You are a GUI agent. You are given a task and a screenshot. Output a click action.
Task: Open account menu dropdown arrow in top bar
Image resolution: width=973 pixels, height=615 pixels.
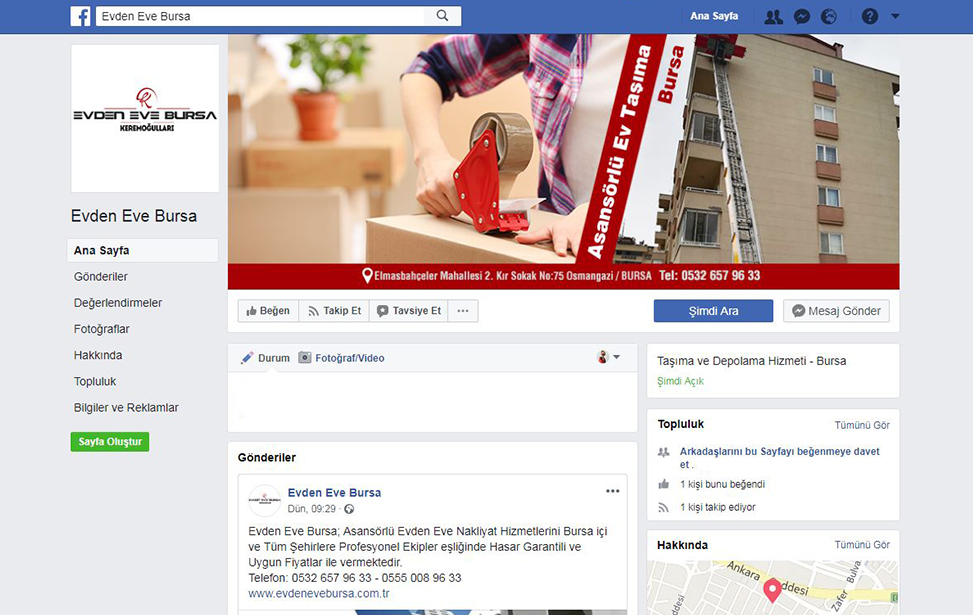pyautogui.click(x=895, y=16)
